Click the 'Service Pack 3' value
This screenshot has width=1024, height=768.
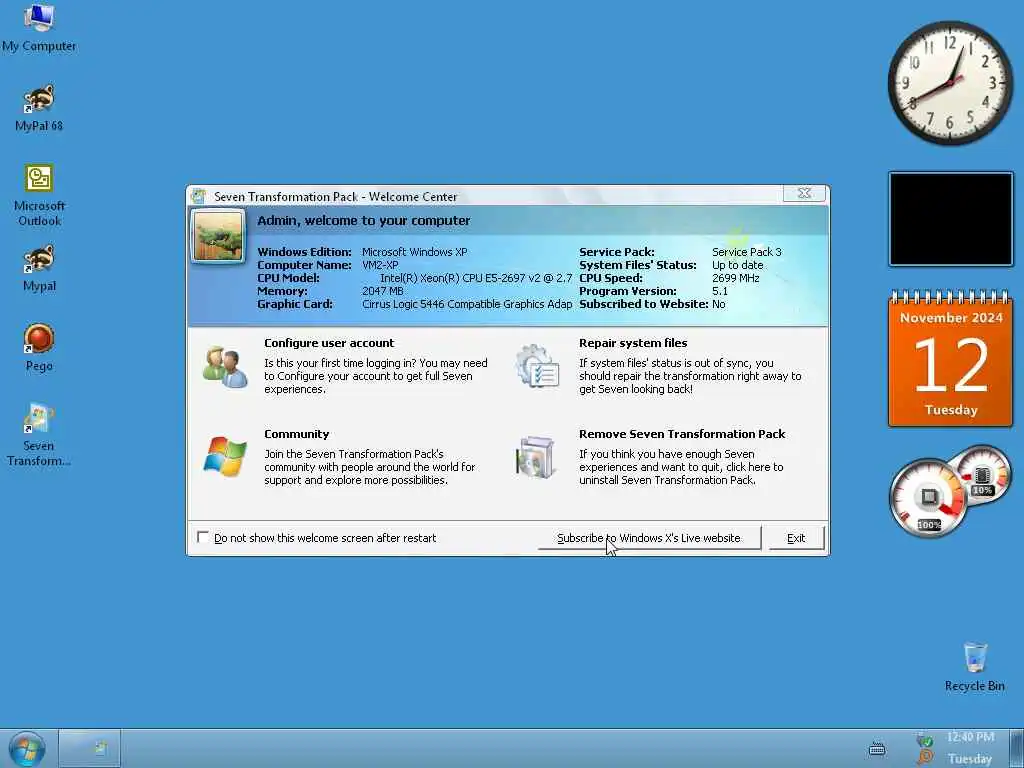746,252
